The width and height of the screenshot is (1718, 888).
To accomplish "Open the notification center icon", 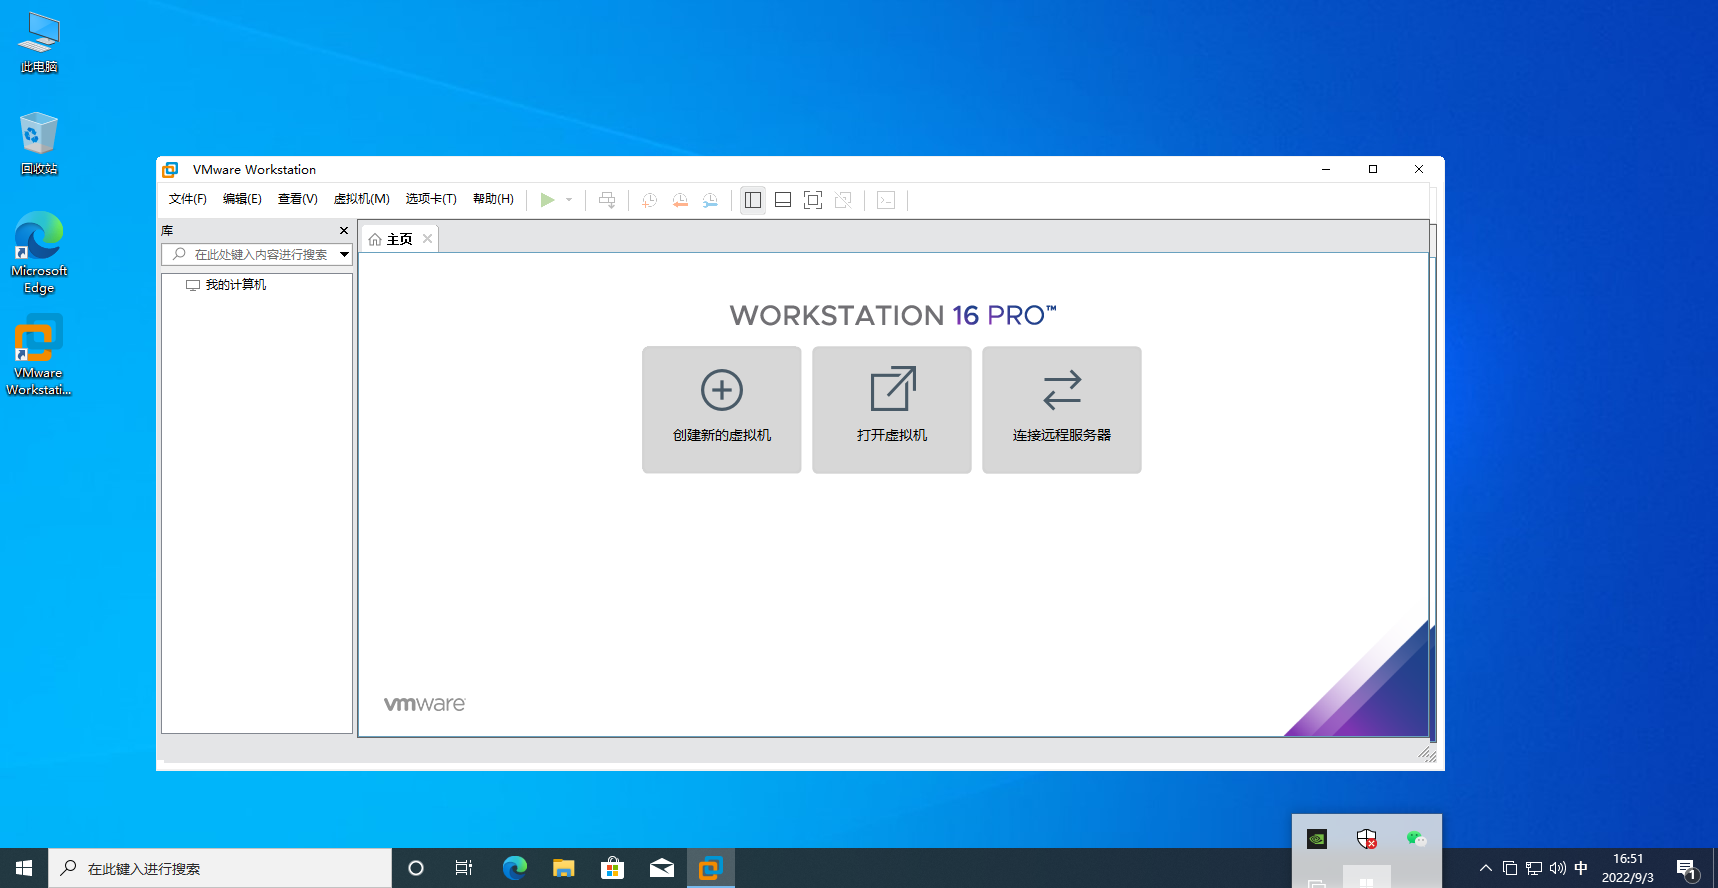I will pos(1687,868).
